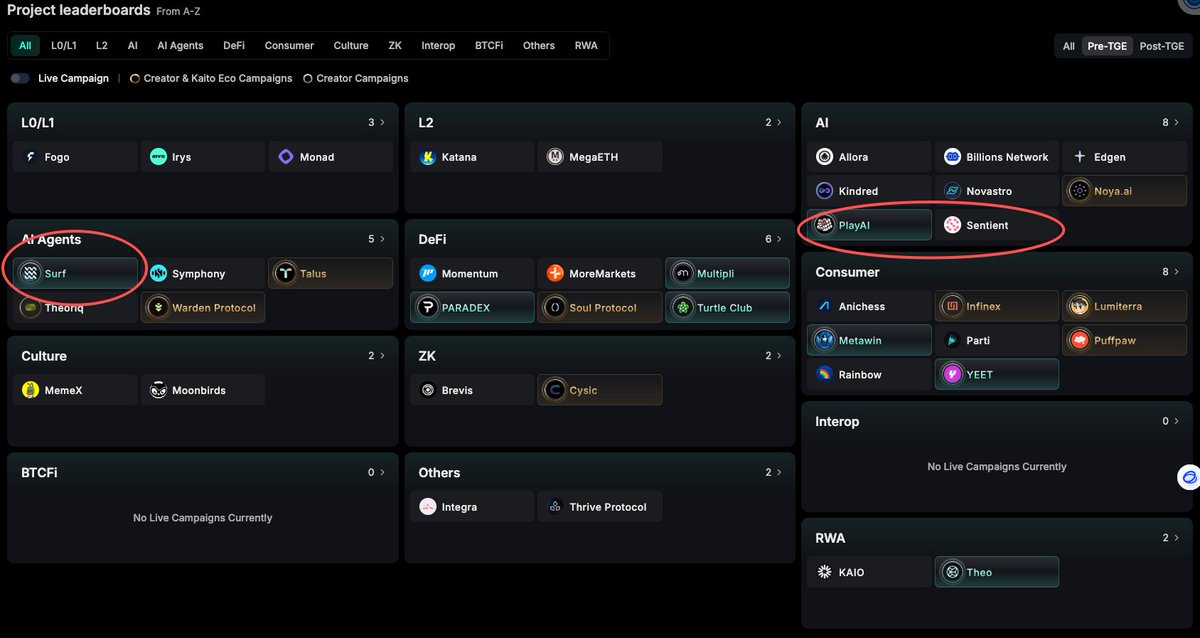Click the Billions Network icon
The height and width of the screenshot is (638, 1200).
point(952,157)
